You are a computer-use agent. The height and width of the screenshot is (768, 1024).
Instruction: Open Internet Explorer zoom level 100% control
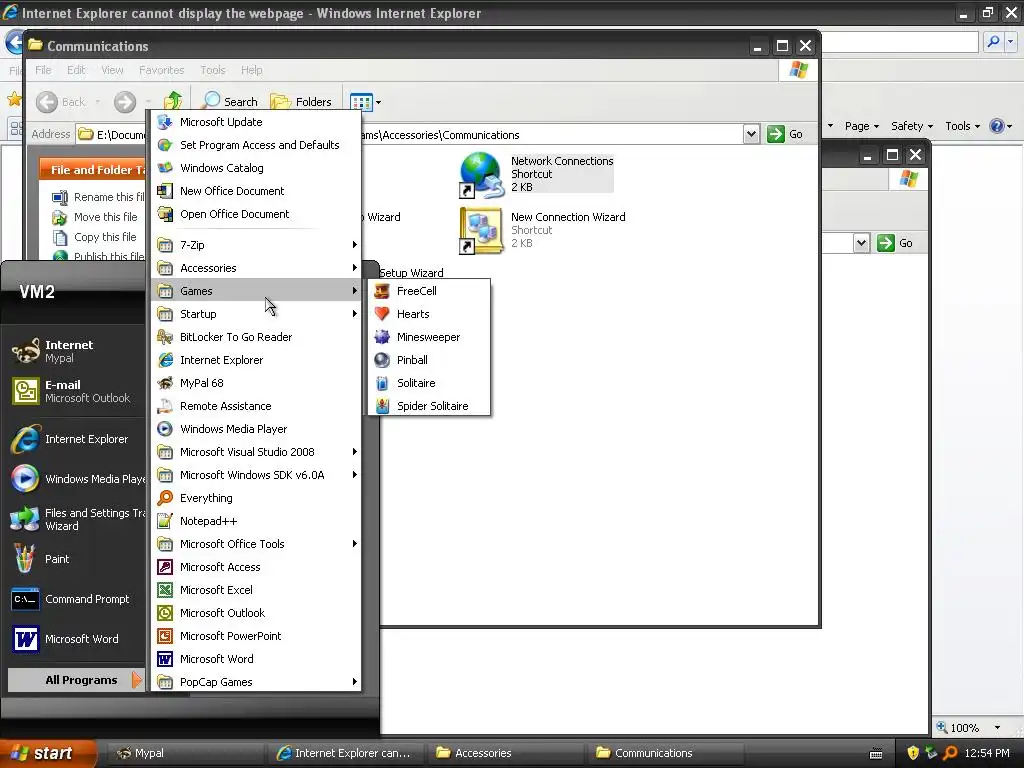(x=968, y=728)
